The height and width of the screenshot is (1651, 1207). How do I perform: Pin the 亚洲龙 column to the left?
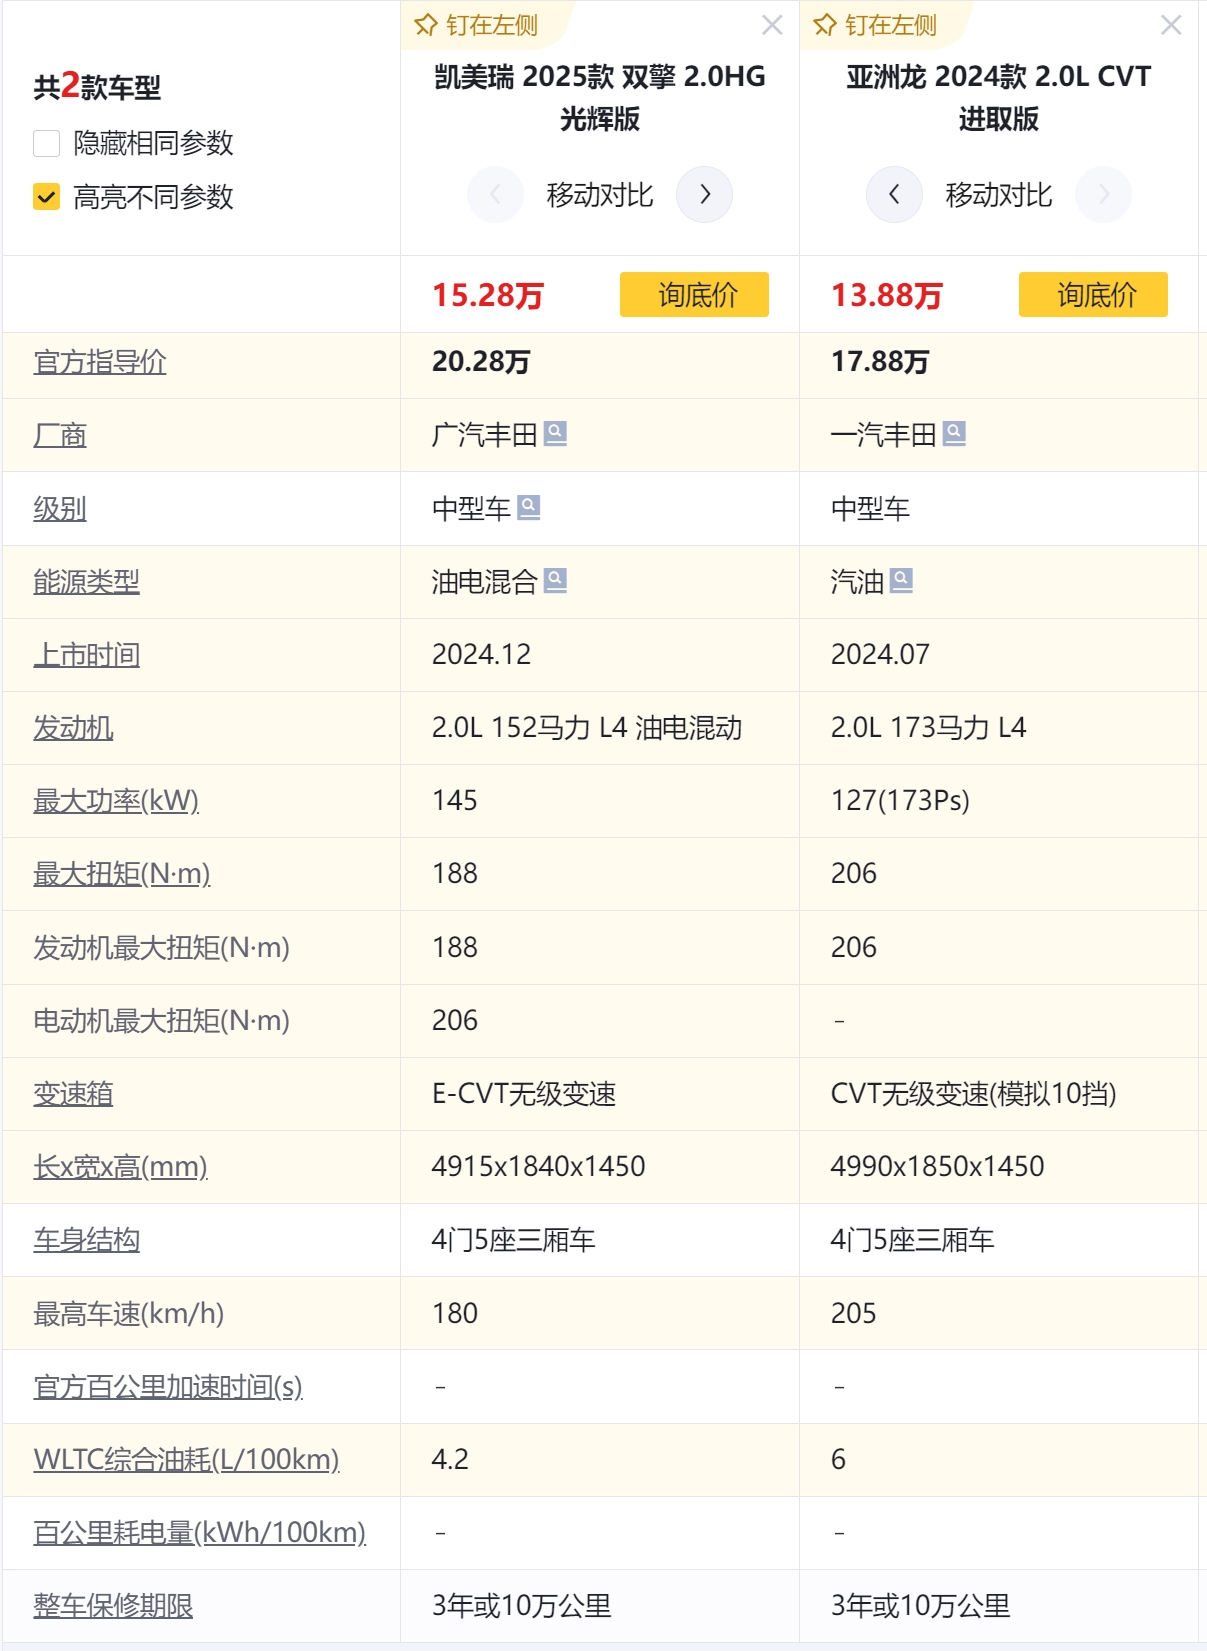point(876,25)
